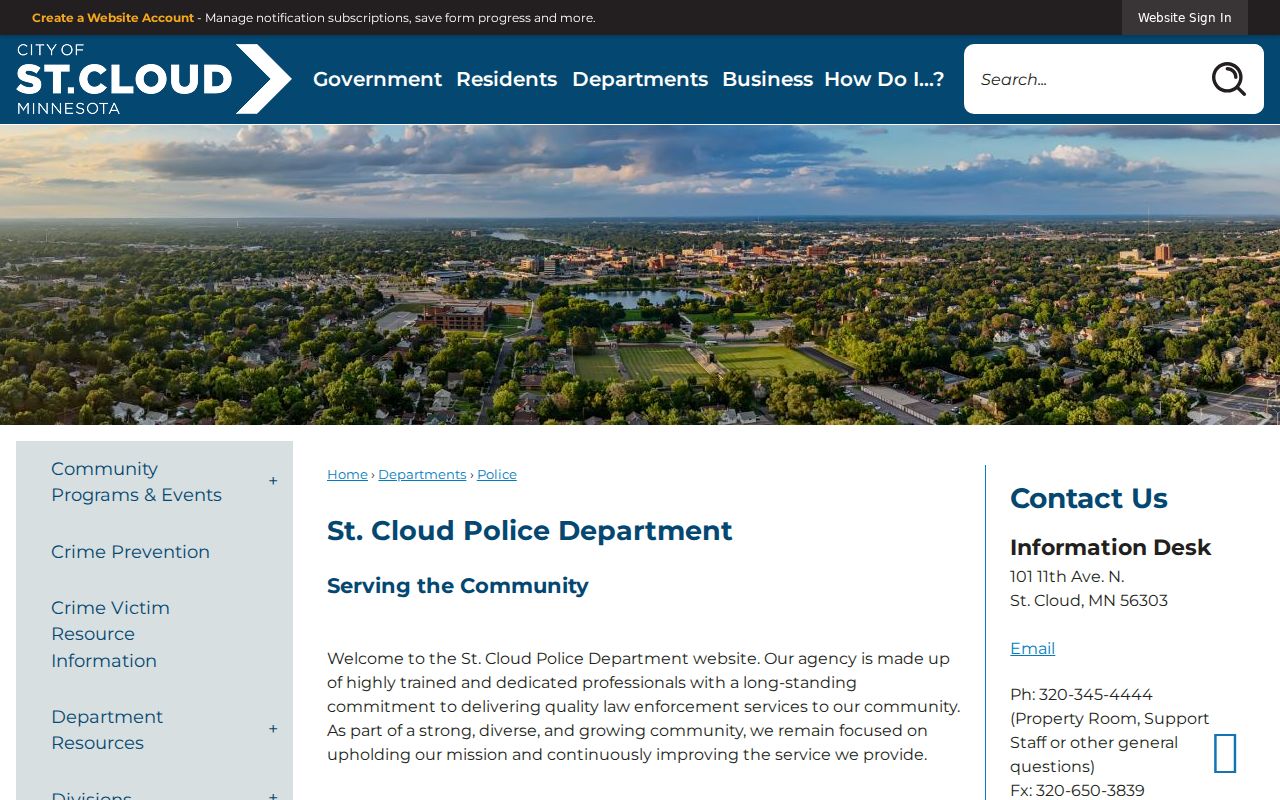Expand Department Resources submenu
This screenshot has width=1280, height=800.
(x=273, y=730)
